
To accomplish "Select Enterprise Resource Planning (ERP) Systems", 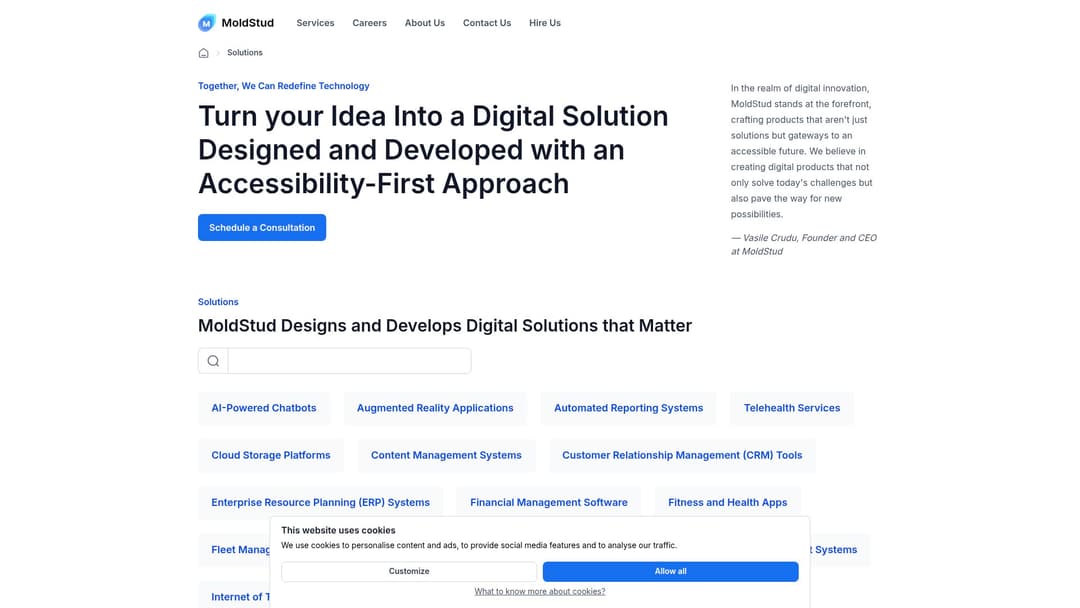I will click(320, 503).
